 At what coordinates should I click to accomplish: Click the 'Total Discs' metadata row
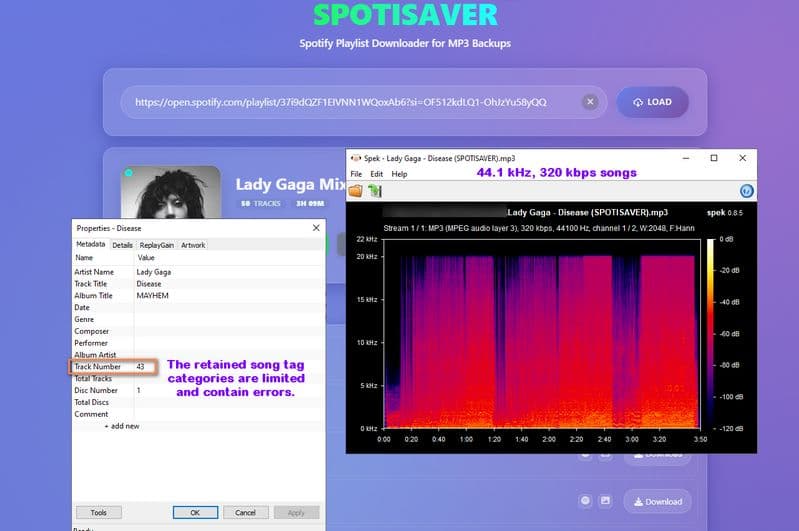click(198, 402)
